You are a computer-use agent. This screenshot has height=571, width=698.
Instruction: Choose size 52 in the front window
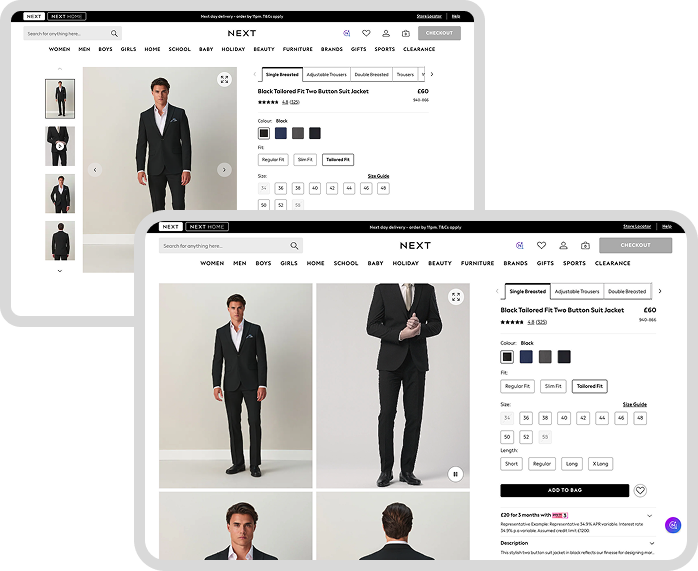coord(526,437)
